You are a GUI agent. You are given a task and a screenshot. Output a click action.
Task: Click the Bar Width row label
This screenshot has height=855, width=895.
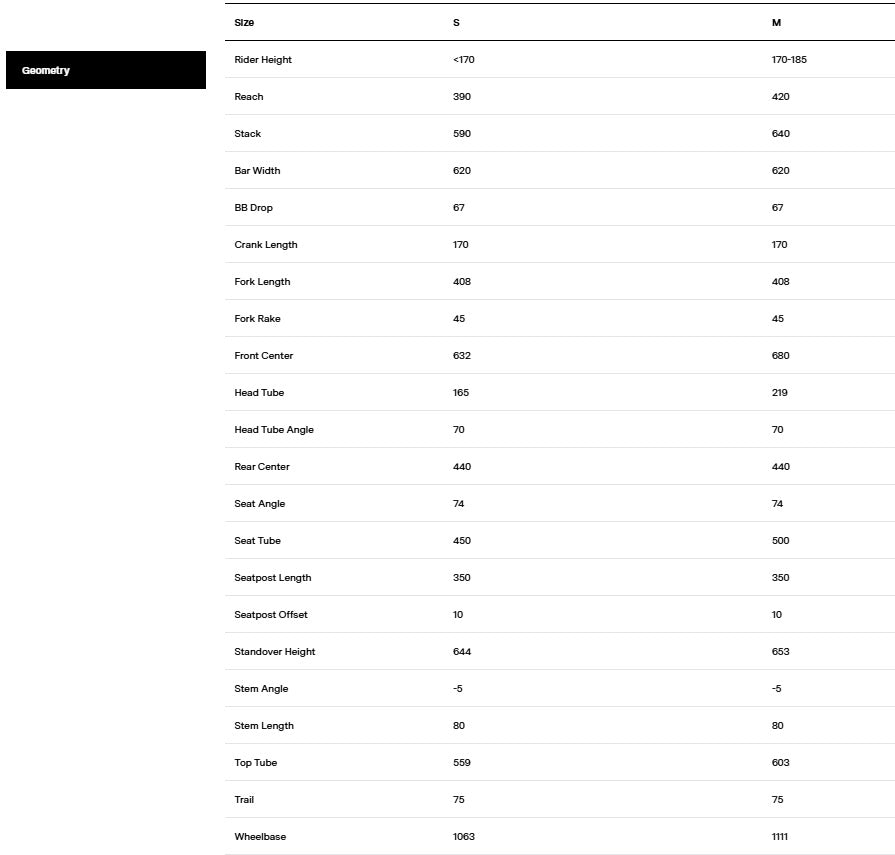(257, 171)
